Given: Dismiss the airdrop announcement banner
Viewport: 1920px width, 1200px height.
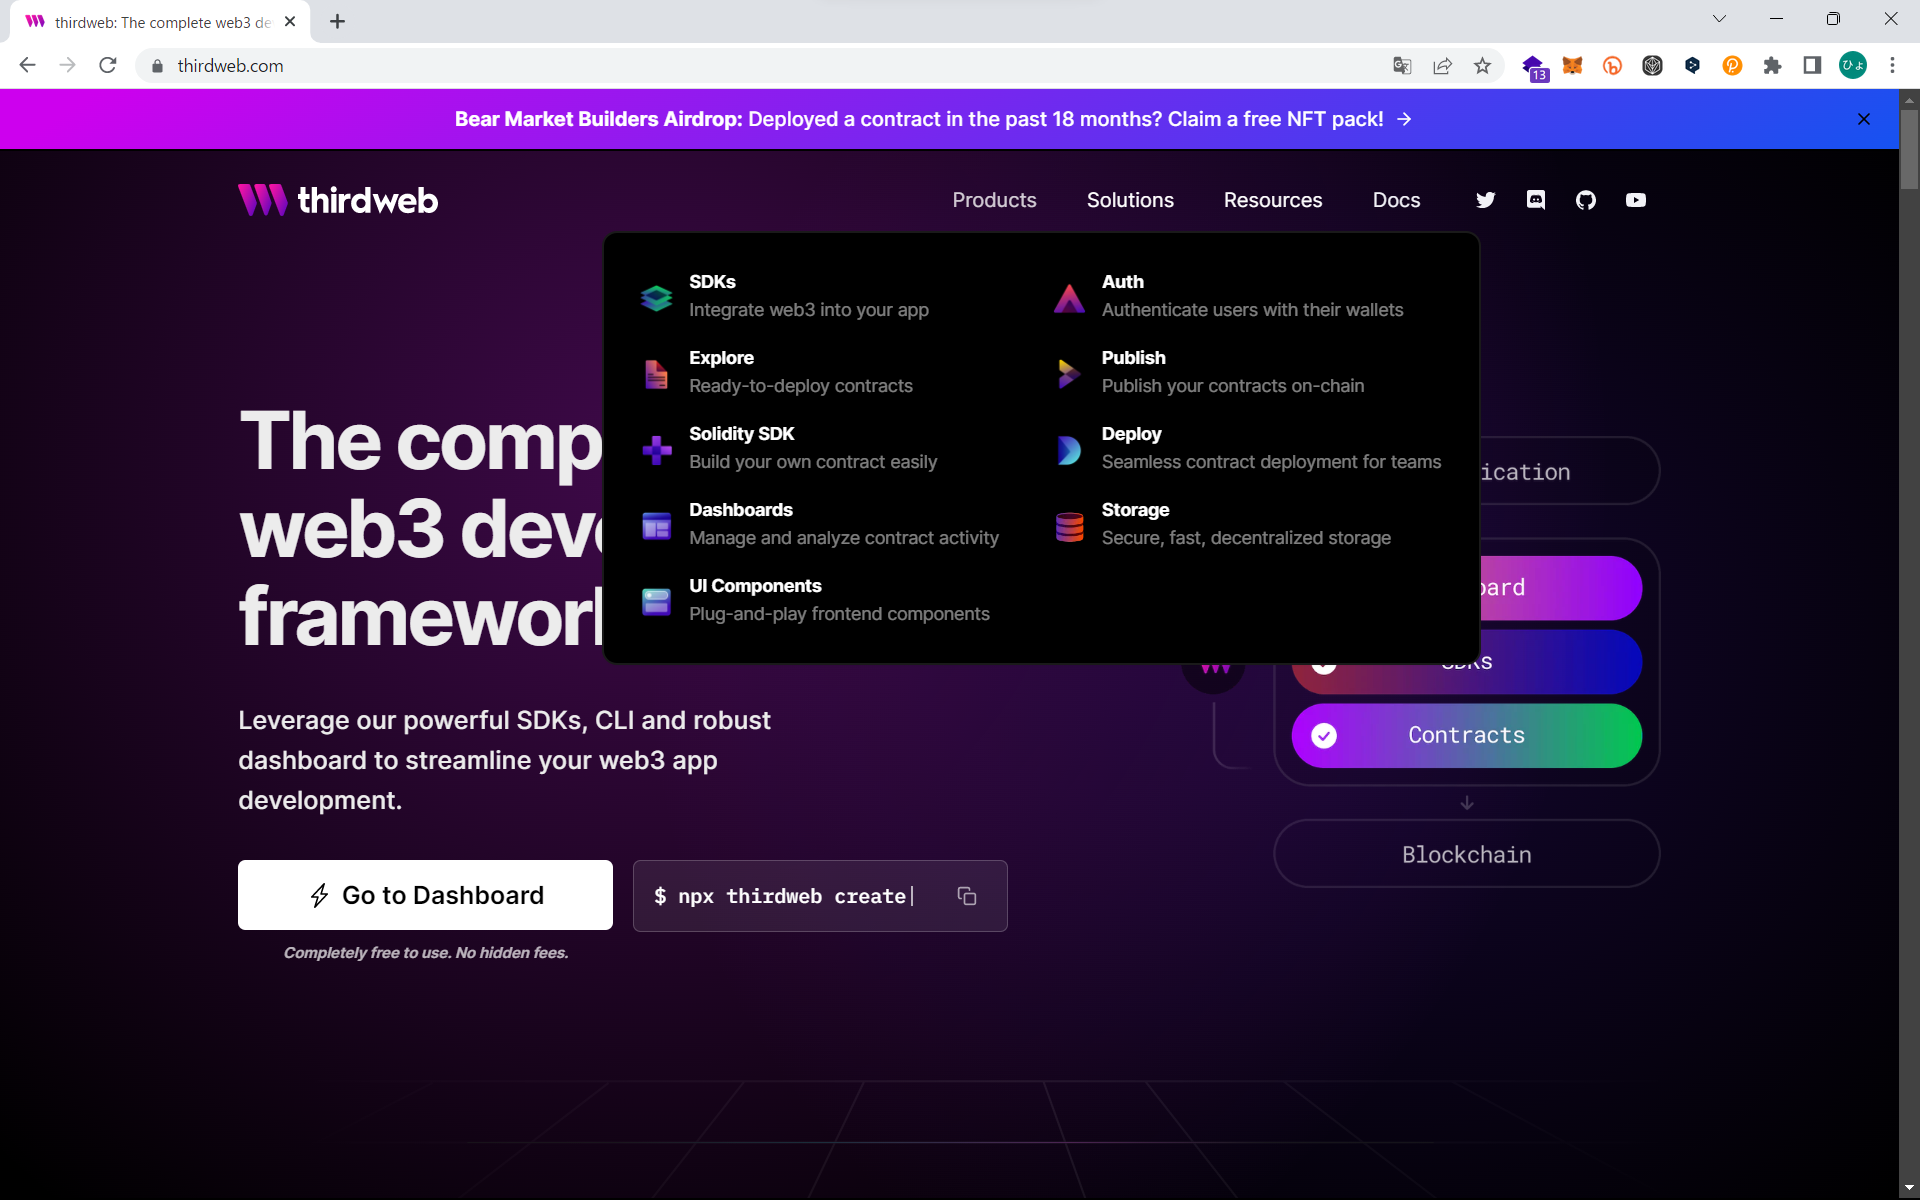Looking at the screenshot, I should pos(1864,119).
